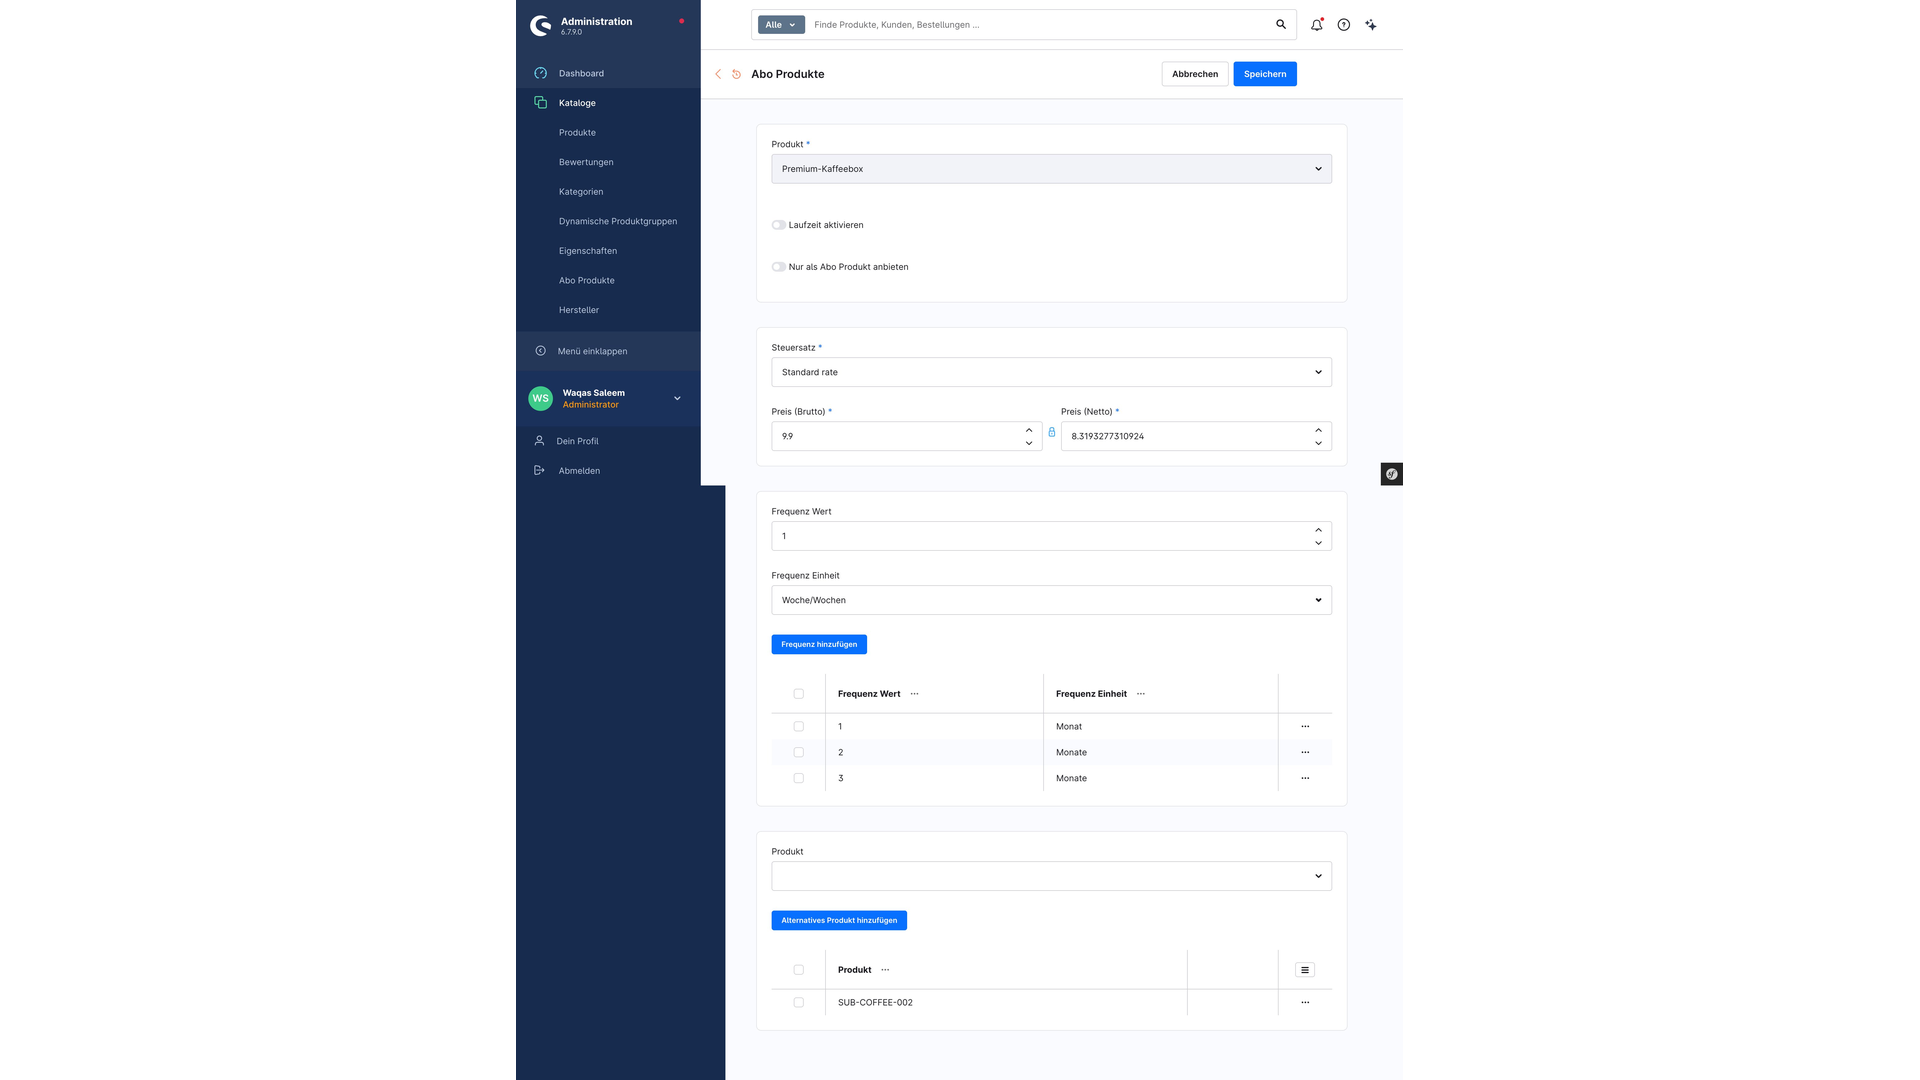Open the Premium-Kaffeebox product dropdown
Screen dimensions: 1920x1080
(1051, 169)
